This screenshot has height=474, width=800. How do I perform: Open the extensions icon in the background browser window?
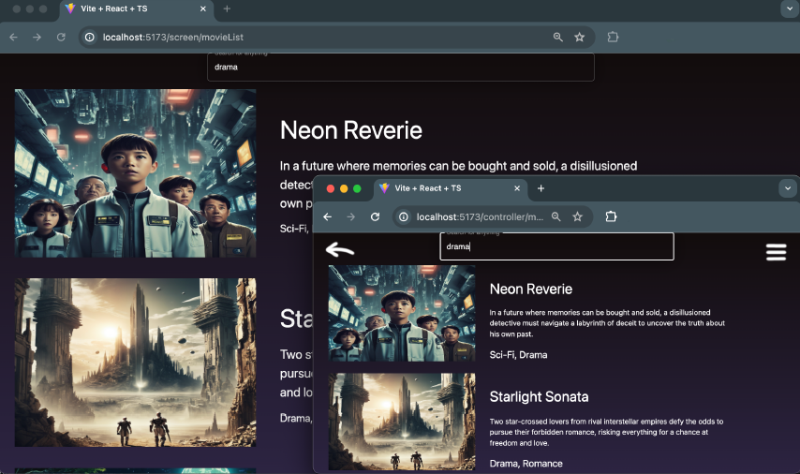pos(613,37)
